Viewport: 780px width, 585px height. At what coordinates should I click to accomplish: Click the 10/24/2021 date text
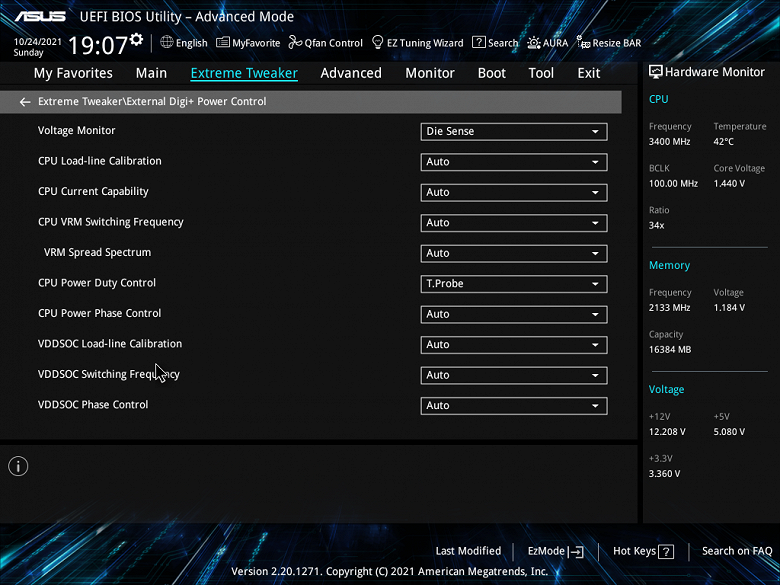38,42
